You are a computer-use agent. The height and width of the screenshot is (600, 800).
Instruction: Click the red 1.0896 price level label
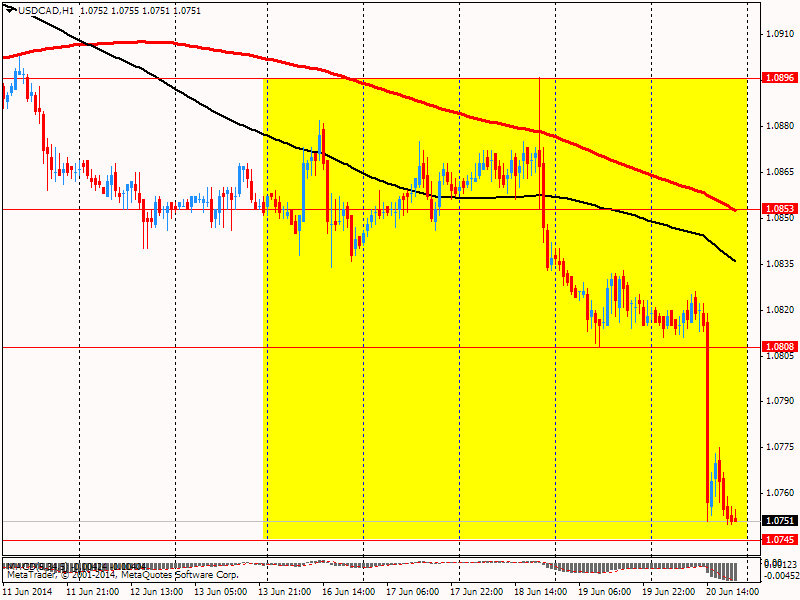click(779, 78)
